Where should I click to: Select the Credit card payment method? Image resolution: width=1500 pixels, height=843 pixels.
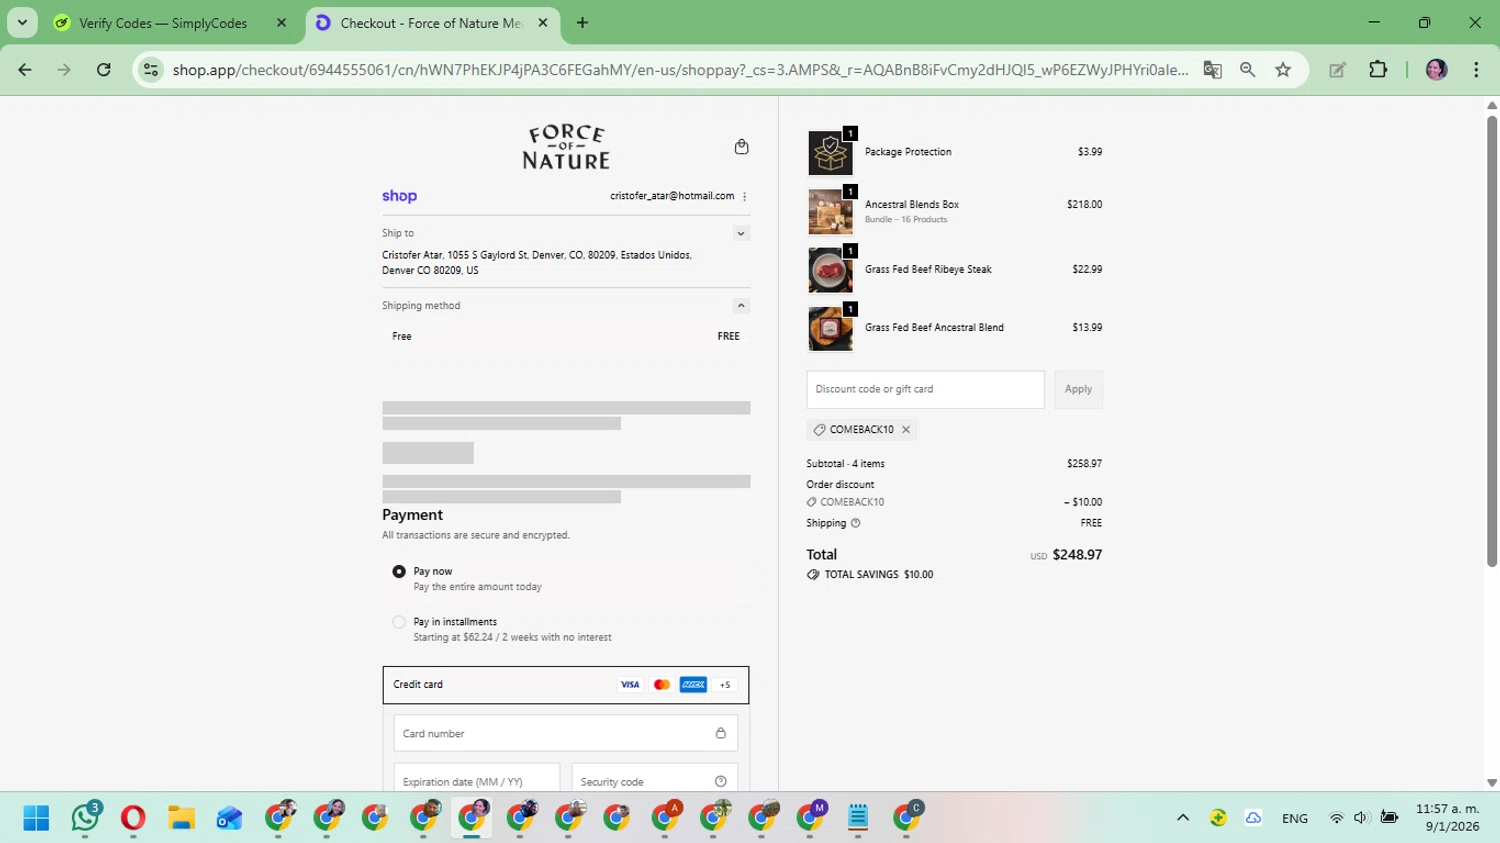566,685
